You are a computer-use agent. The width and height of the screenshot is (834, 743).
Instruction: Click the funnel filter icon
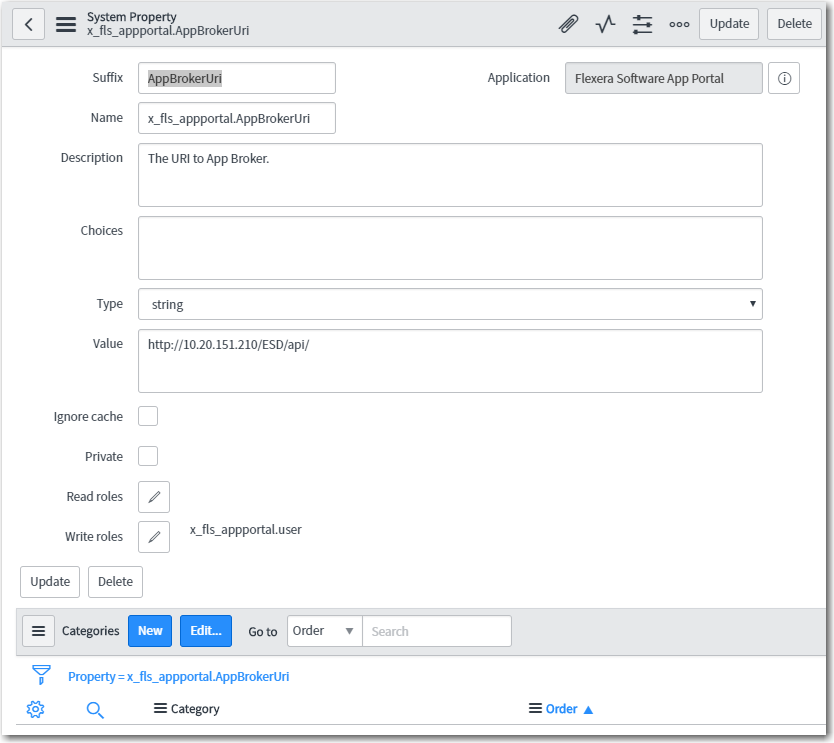click(x=41, y=675)
